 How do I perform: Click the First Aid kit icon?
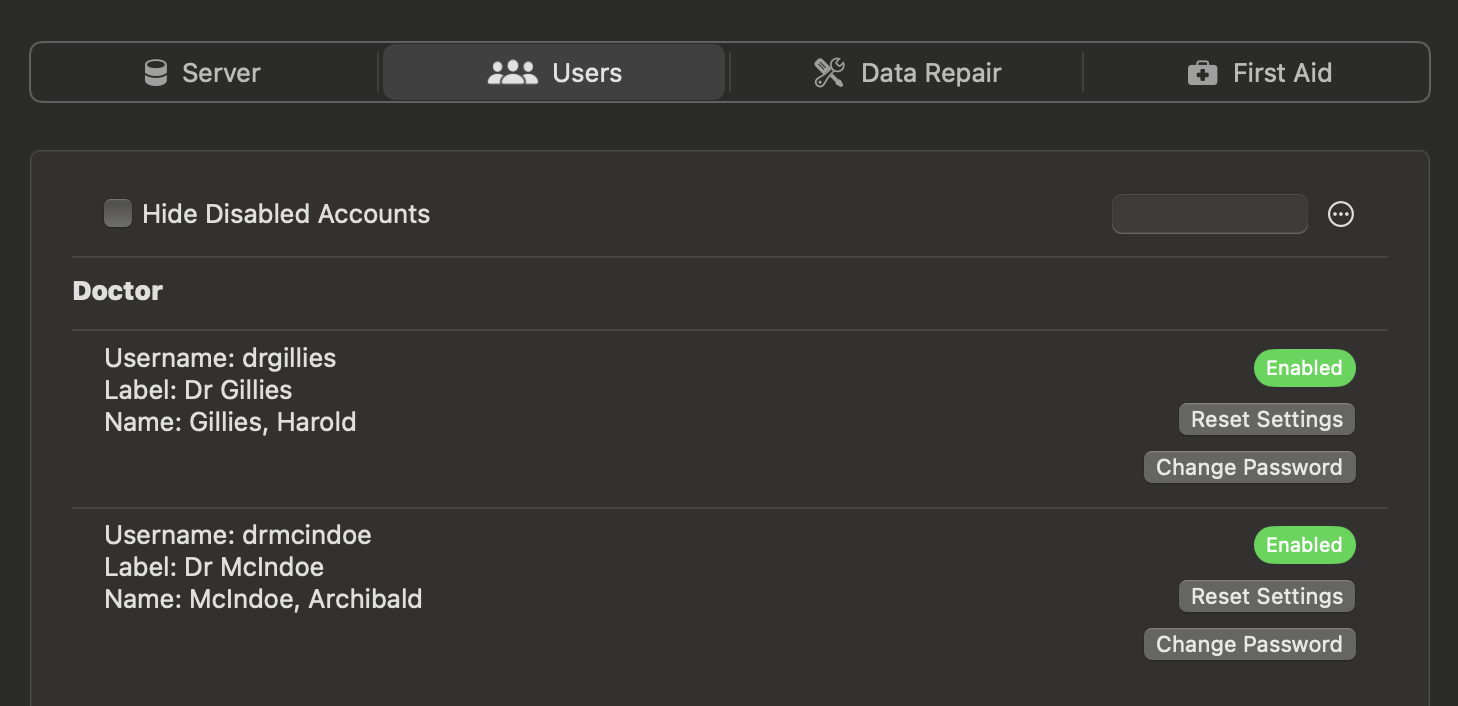[x=1202, y=73]
